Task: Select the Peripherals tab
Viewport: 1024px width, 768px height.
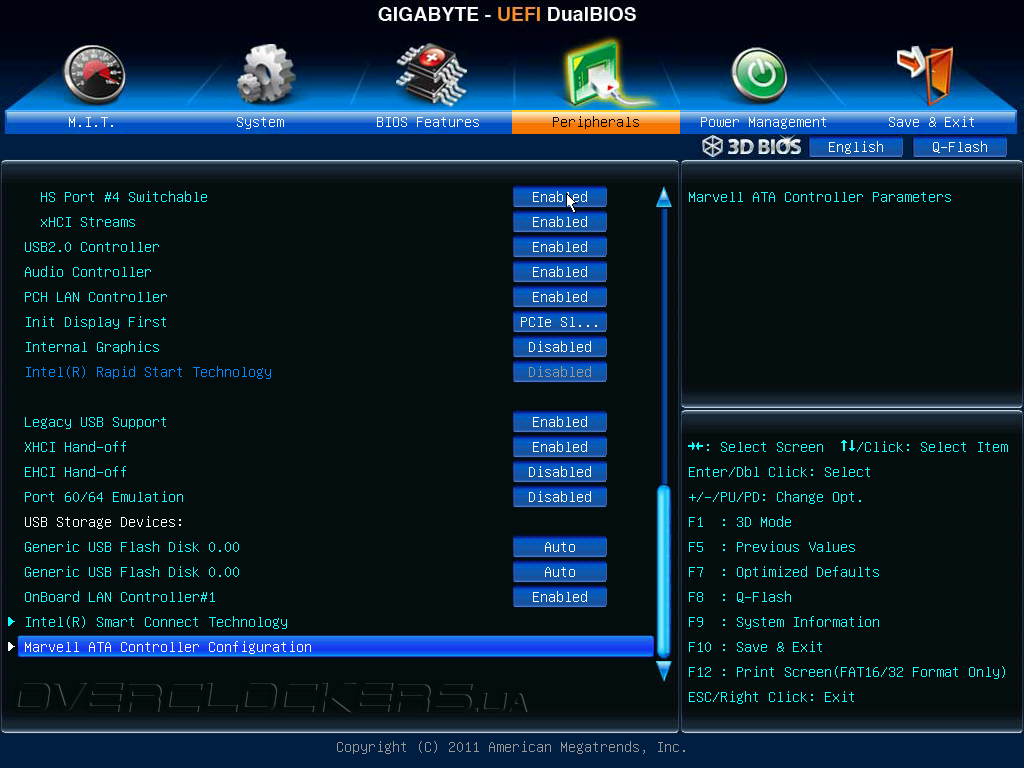Action: coord(596,122)
